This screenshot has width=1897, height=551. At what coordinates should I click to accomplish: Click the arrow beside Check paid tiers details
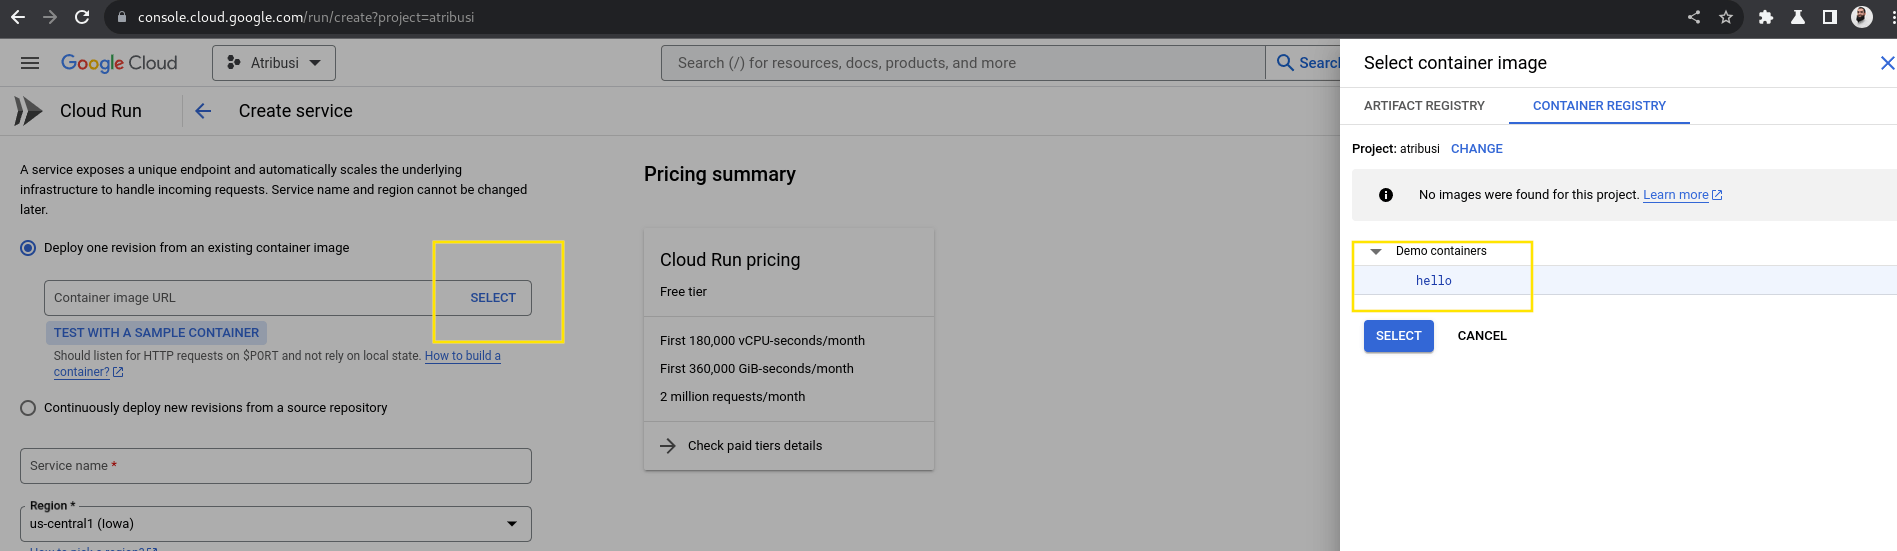click(668, 446)
